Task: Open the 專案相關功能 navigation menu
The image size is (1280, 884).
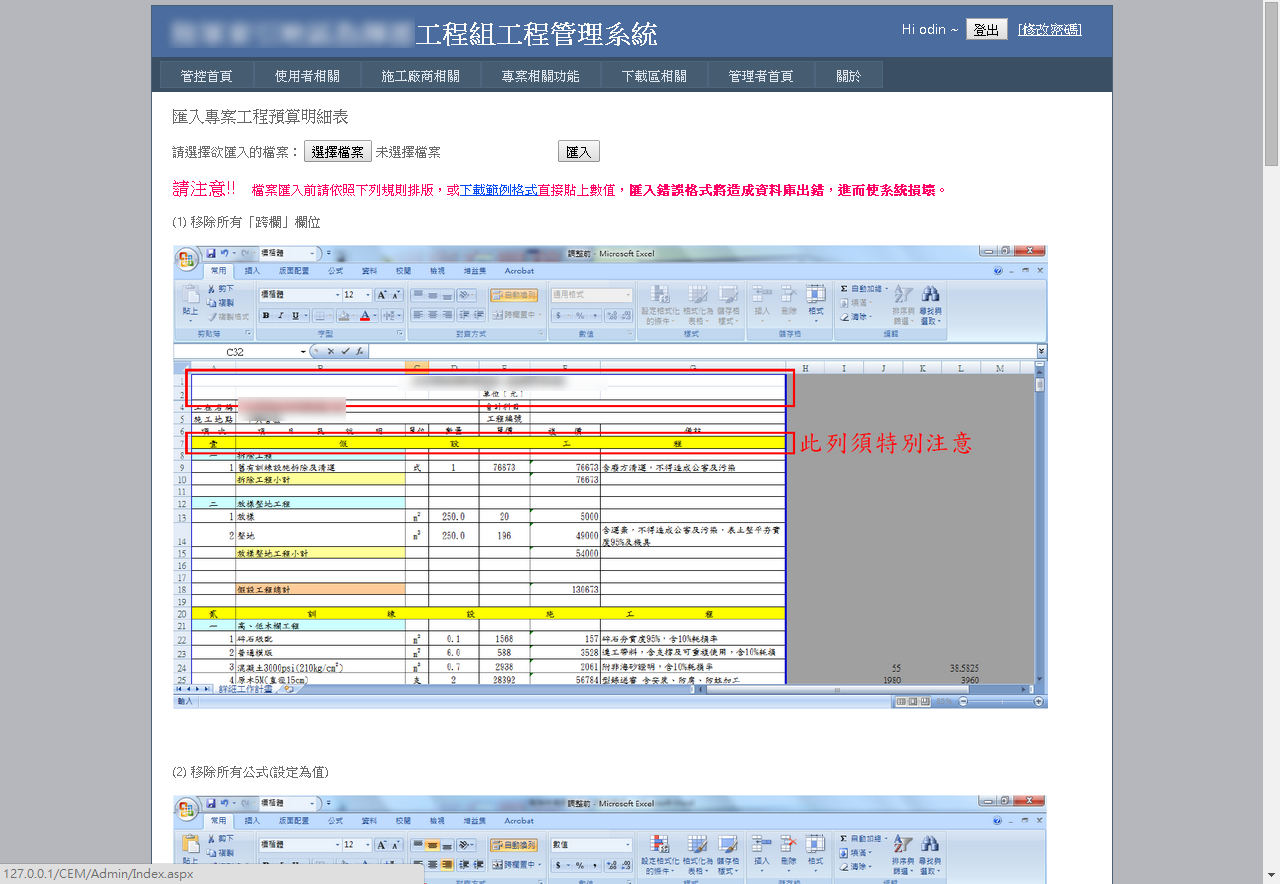Action: click(540, 76)
